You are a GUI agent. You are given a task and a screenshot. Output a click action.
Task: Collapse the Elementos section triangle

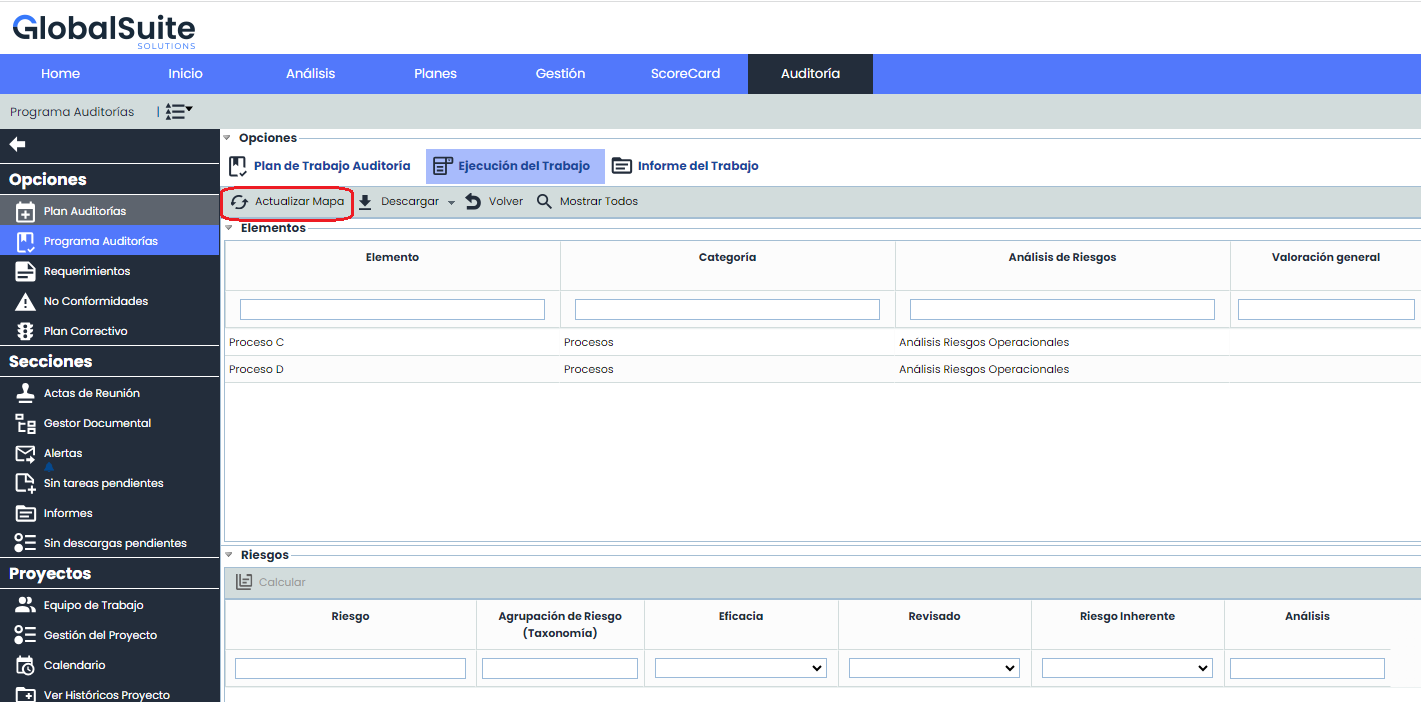[229, 228]
